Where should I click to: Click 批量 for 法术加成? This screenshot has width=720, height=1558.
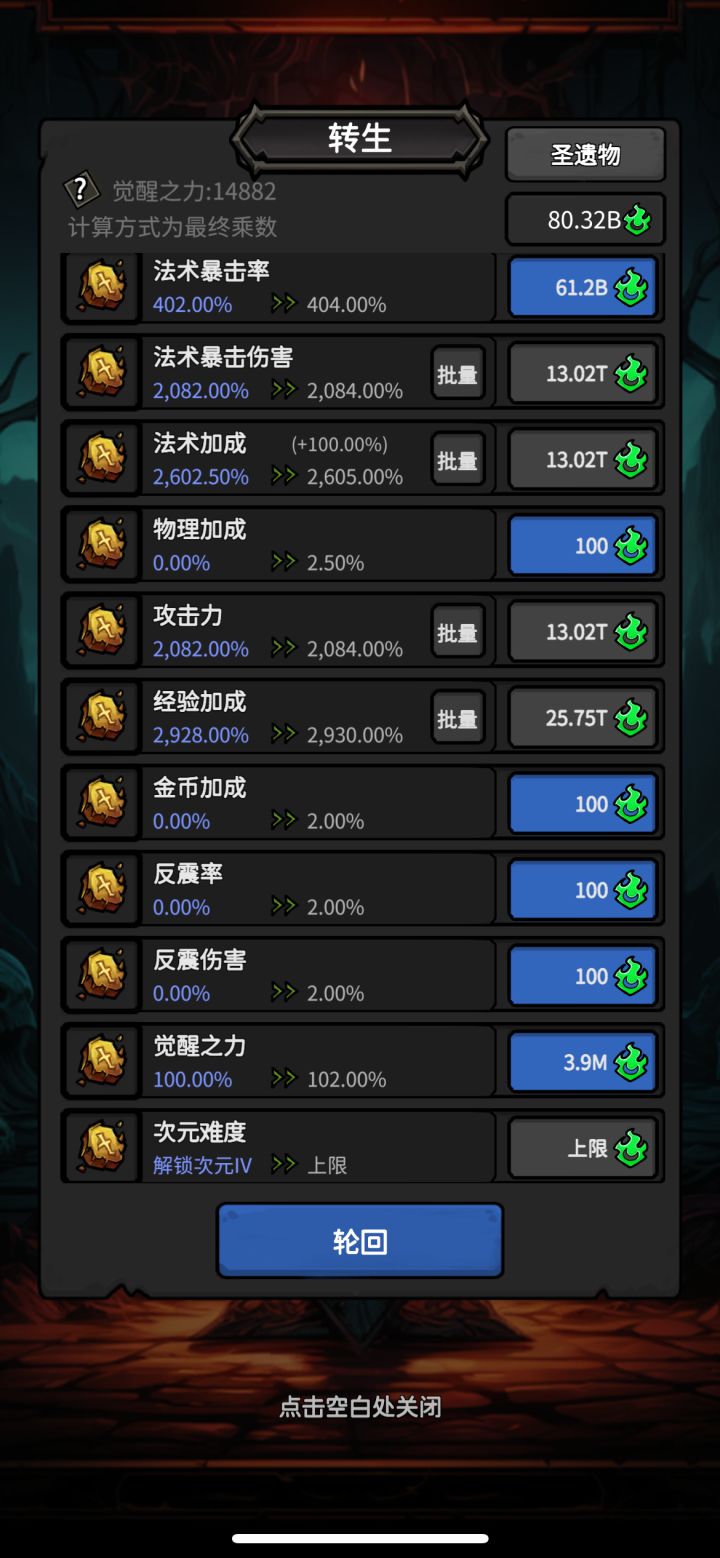click(458, 460)
